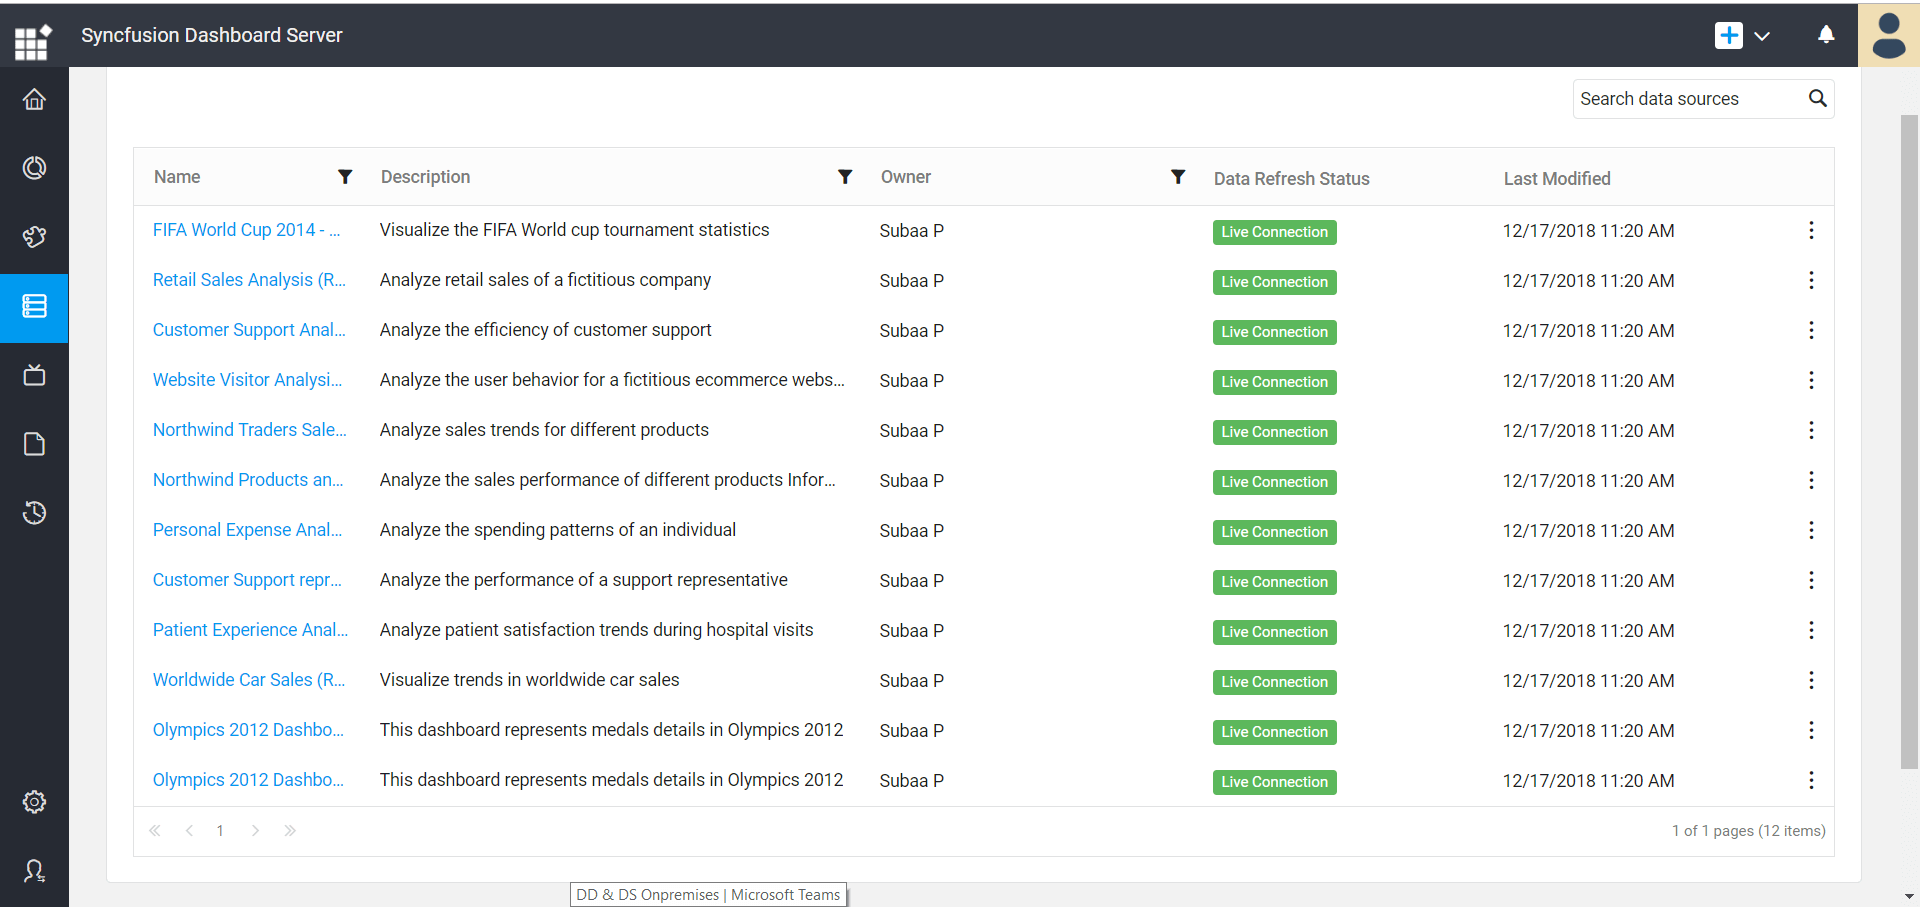This screenshot has width=1920, height=907.
Task: Click the notification bell icon
Action: [1825, 35]
